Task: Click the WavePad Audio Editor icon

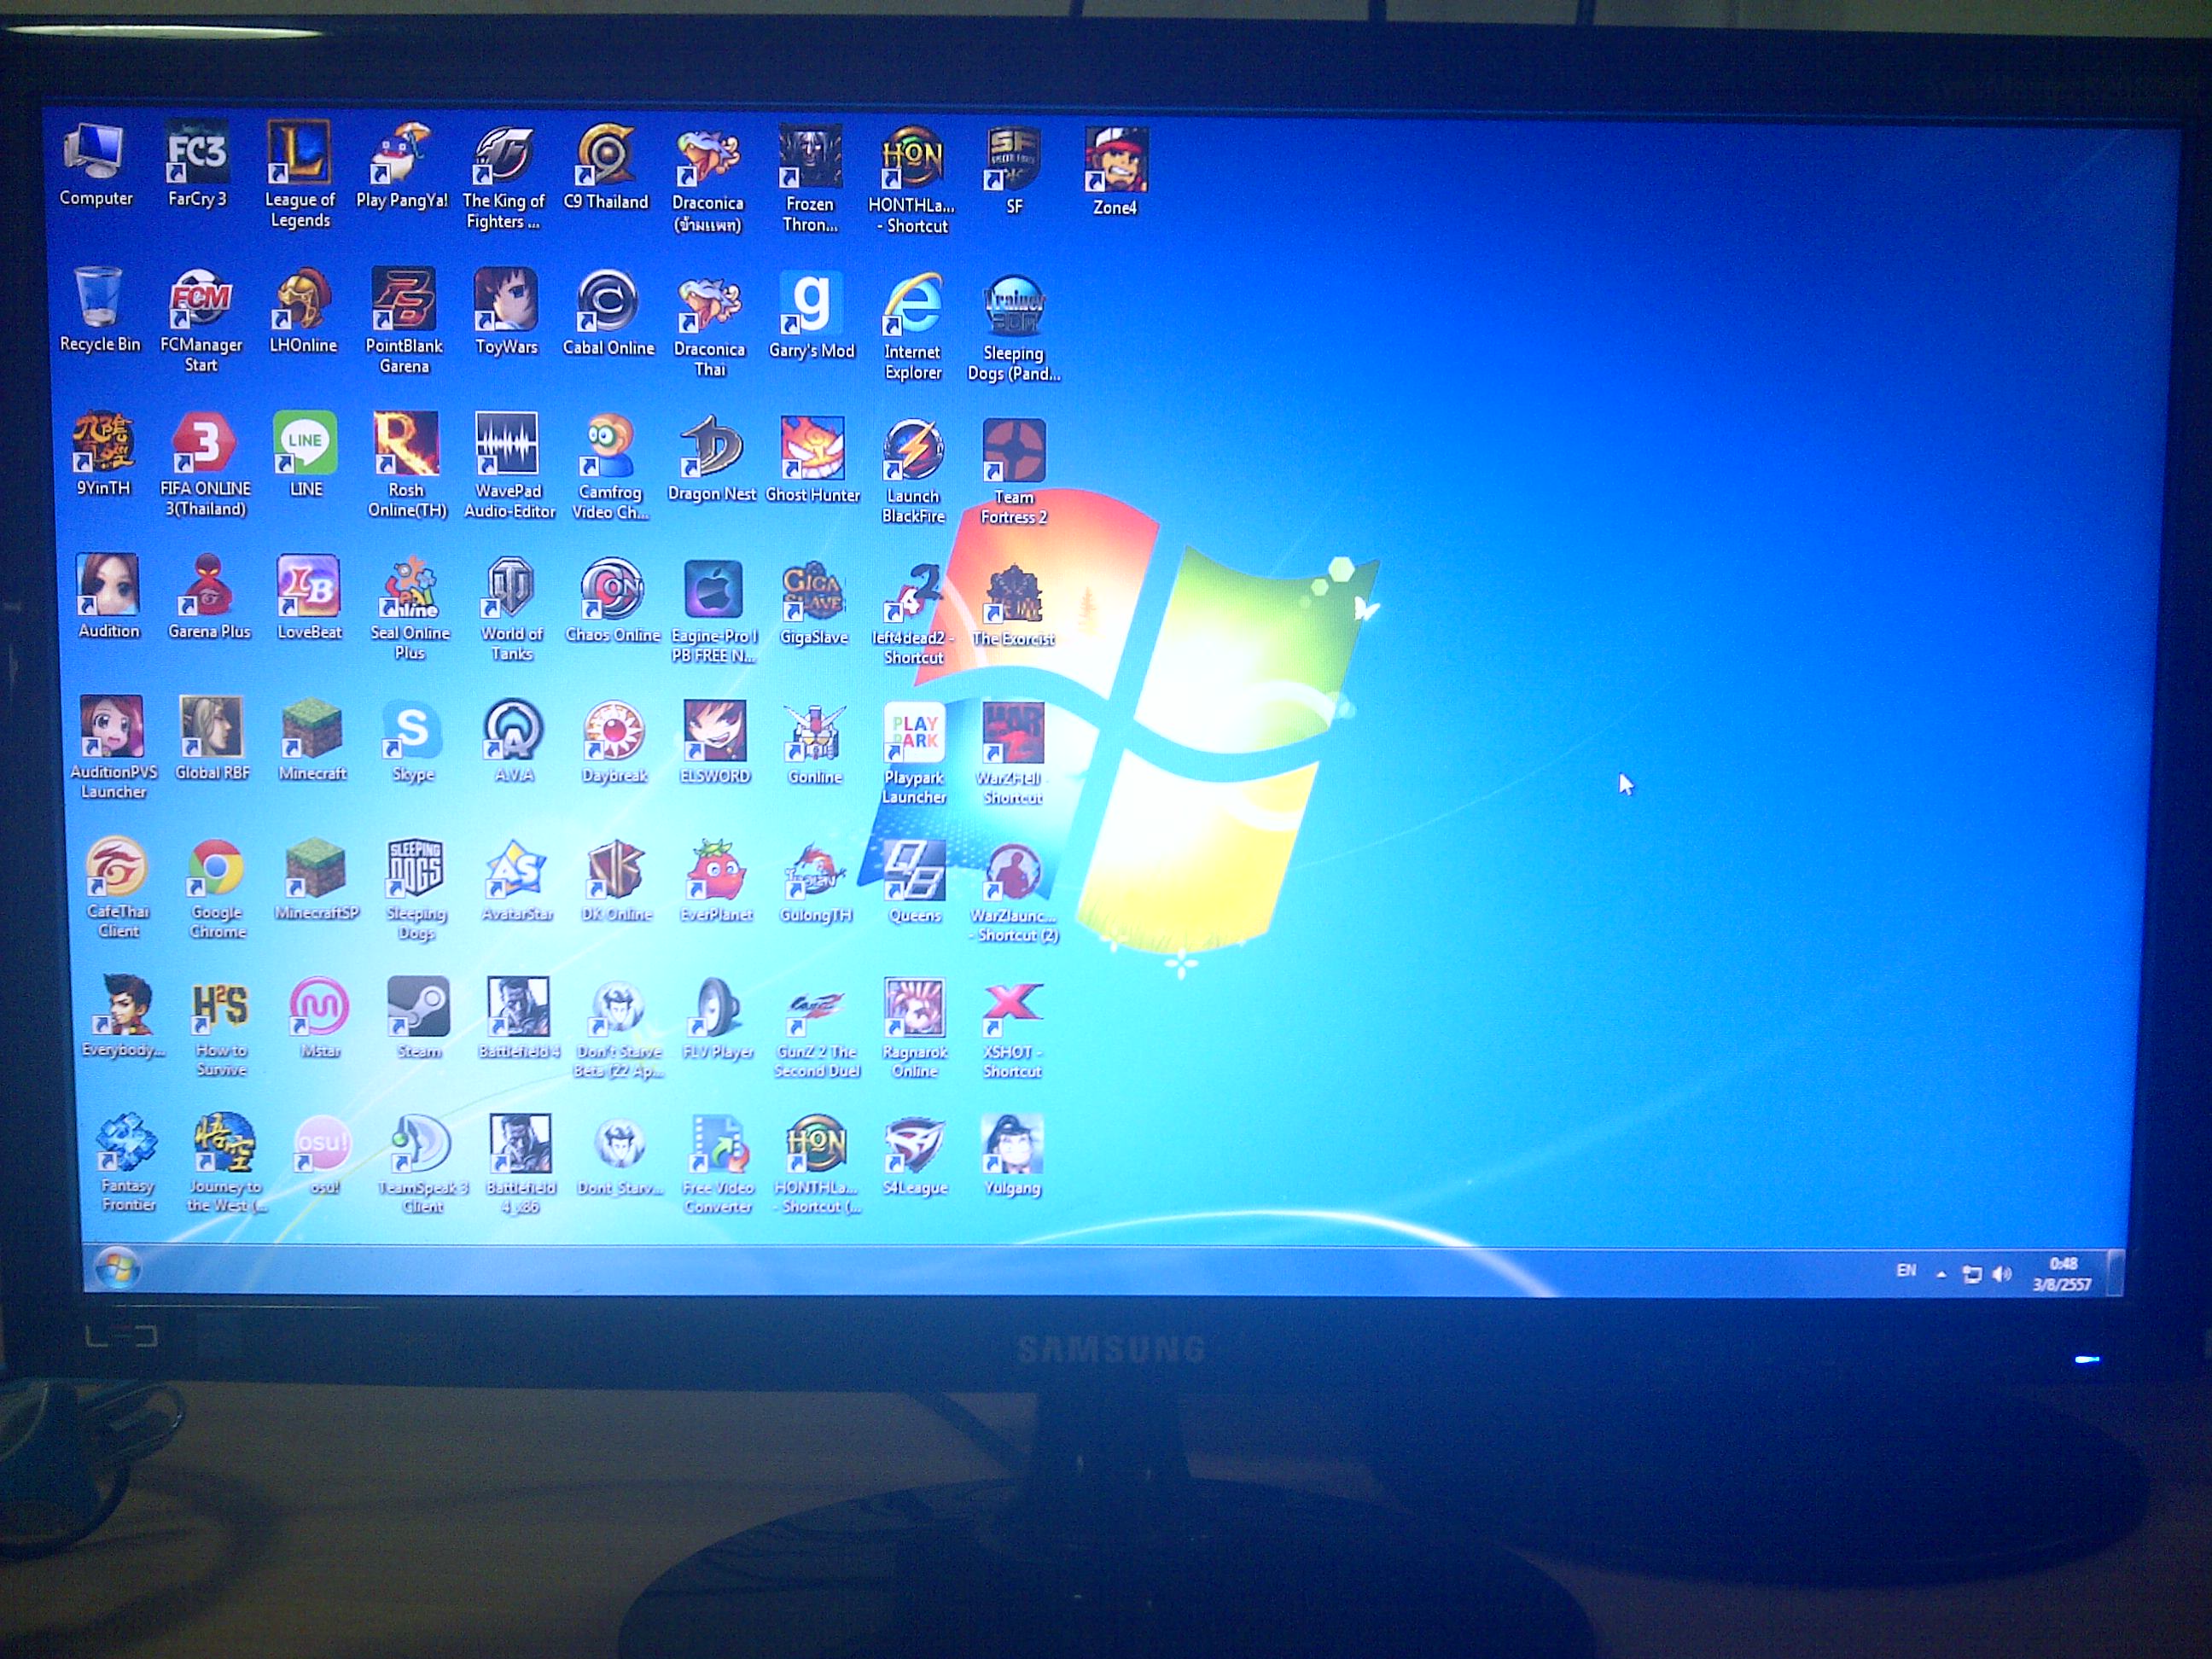Action: point(508,445)
